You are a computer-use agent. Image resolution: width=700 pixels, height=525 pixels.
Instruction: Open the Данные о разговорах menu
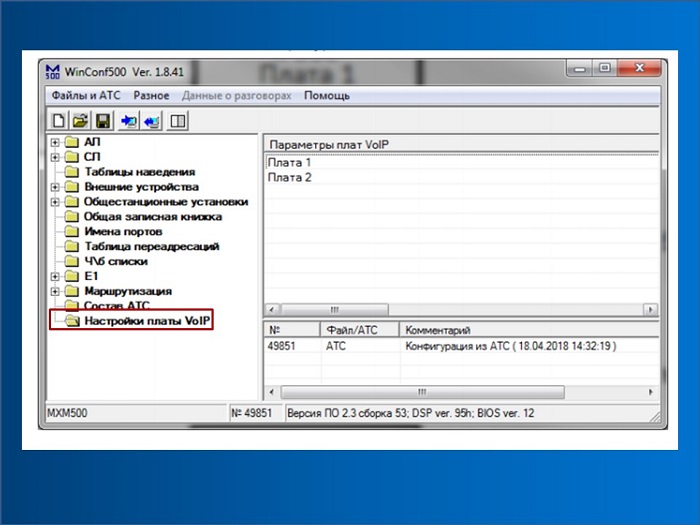tap(237, 96)
